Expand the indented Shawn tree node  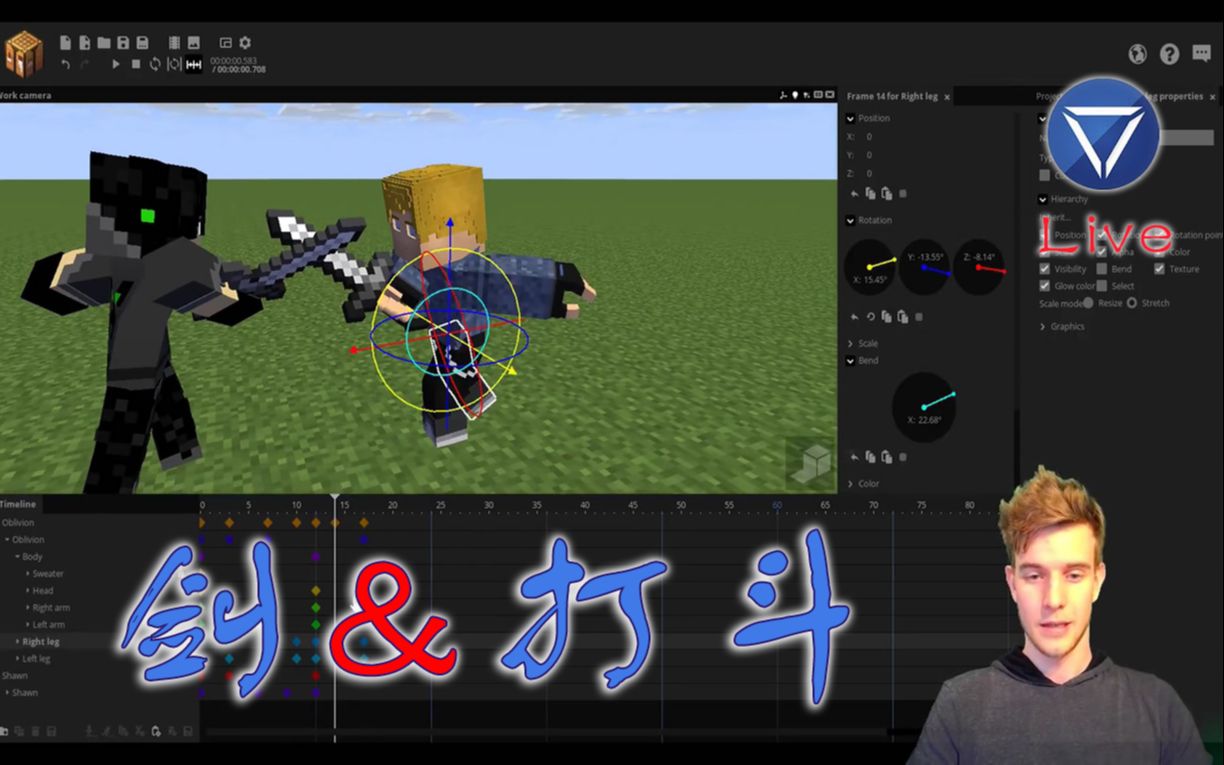[8, 692]
